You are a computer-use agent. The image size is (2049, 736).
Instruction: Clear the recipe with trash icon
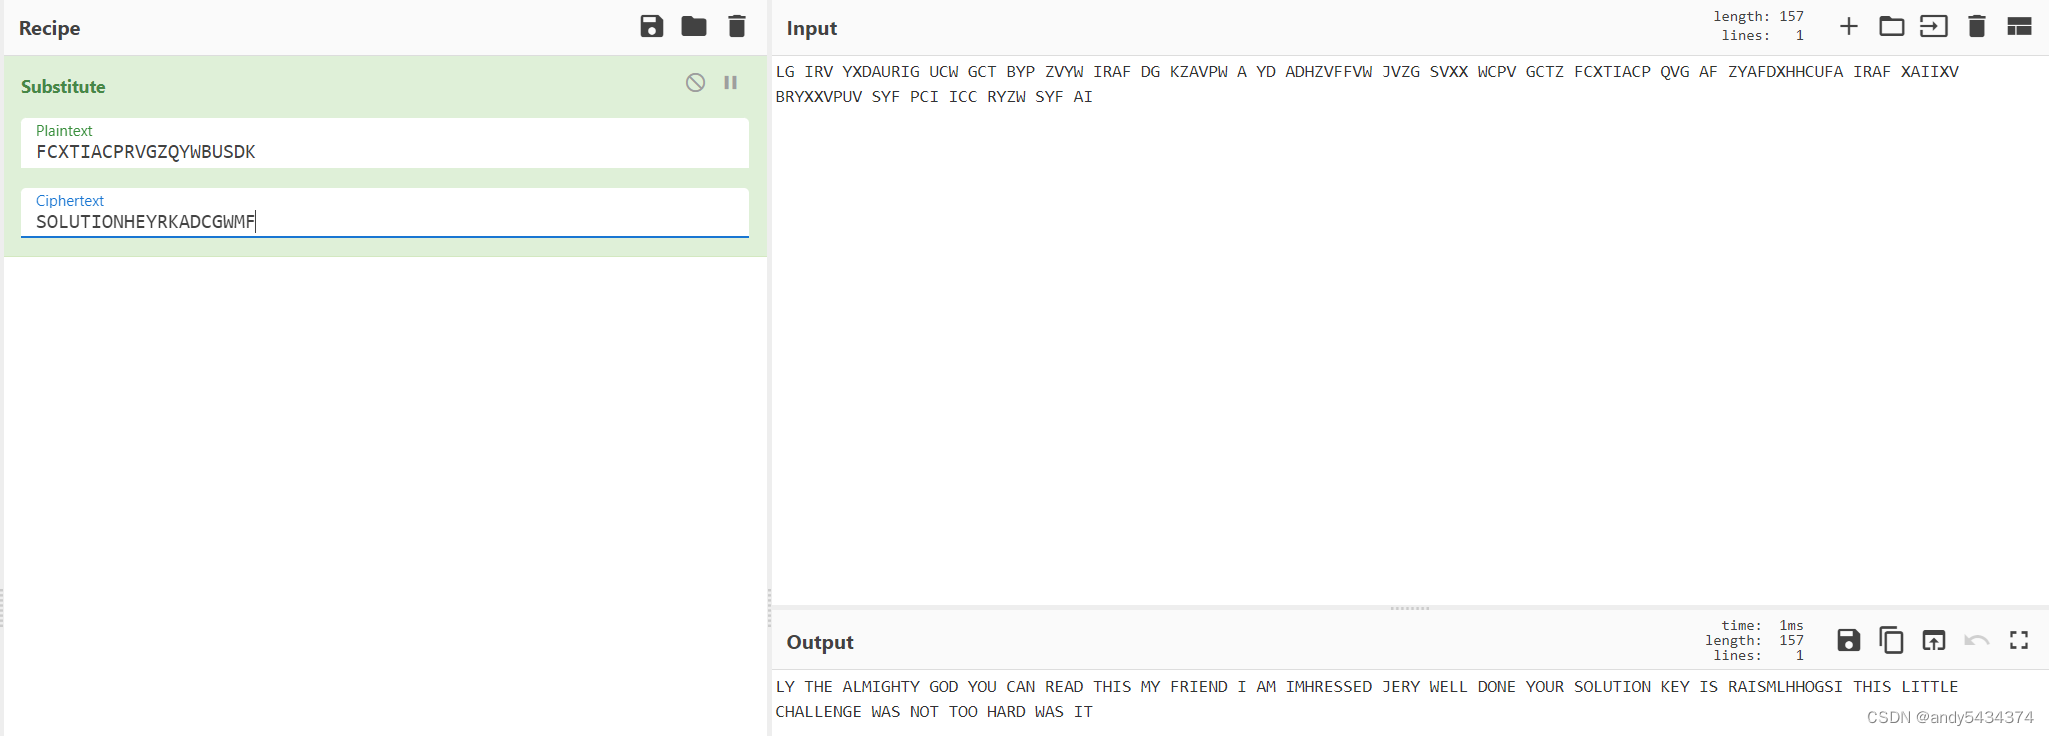(x=737, y=27)
